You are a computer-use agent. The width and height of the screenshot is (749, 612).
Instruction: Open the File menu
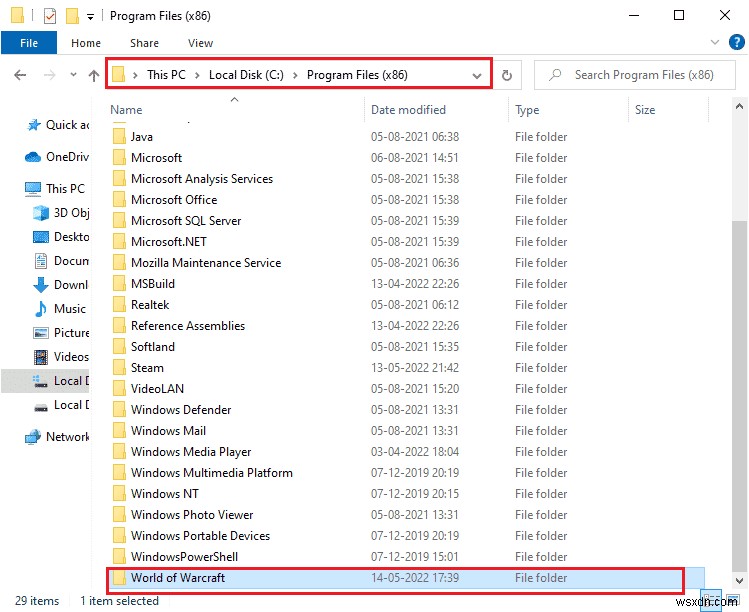[29, 43]
